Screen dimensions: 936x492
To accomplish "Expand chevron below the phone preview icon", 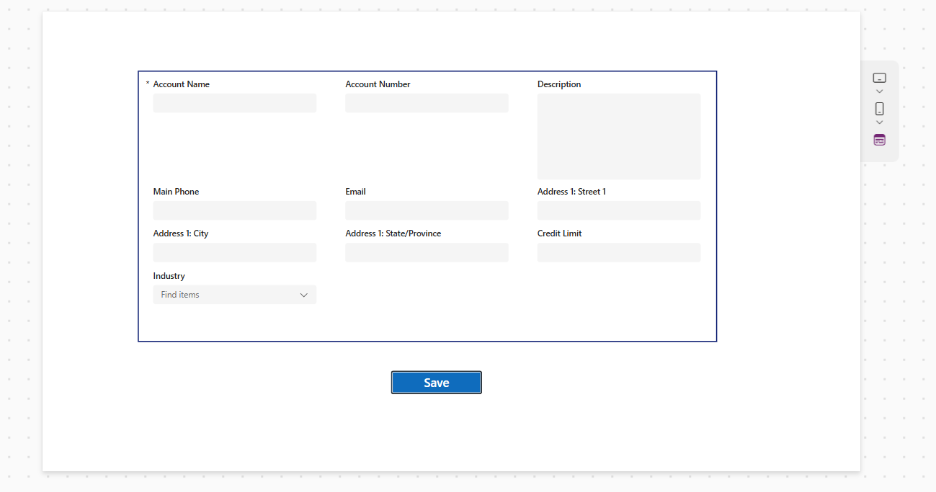I will point(879,123).
